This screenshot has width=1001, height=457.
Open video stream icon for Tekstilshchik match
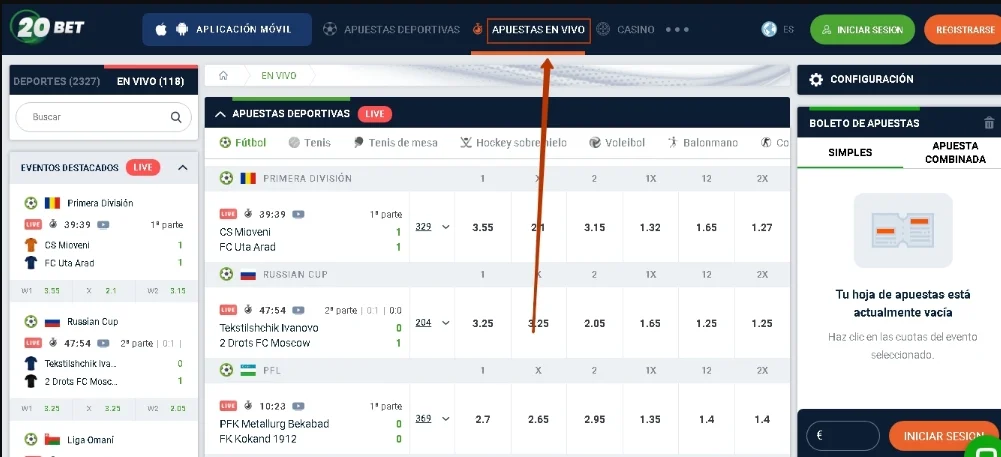point(298,310)
